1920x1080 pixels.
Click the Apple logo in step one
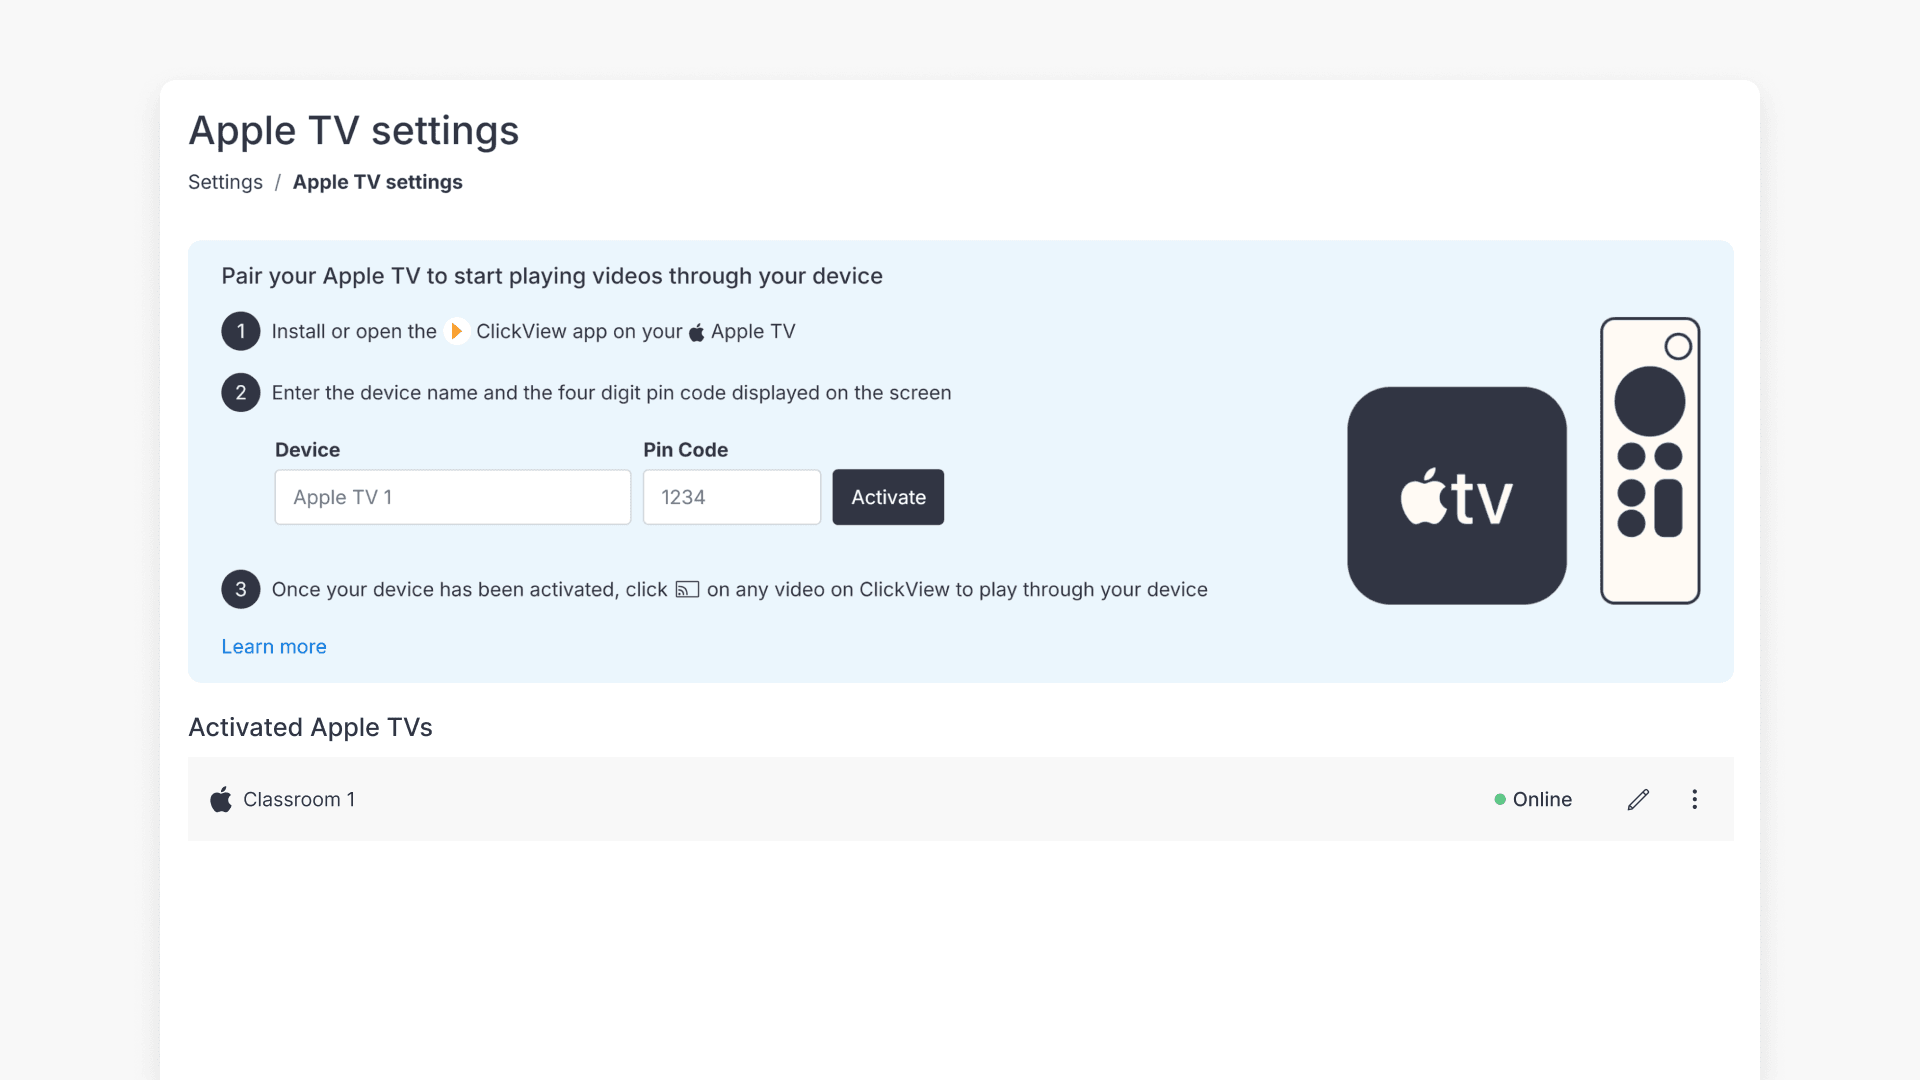tap(697, 332)
